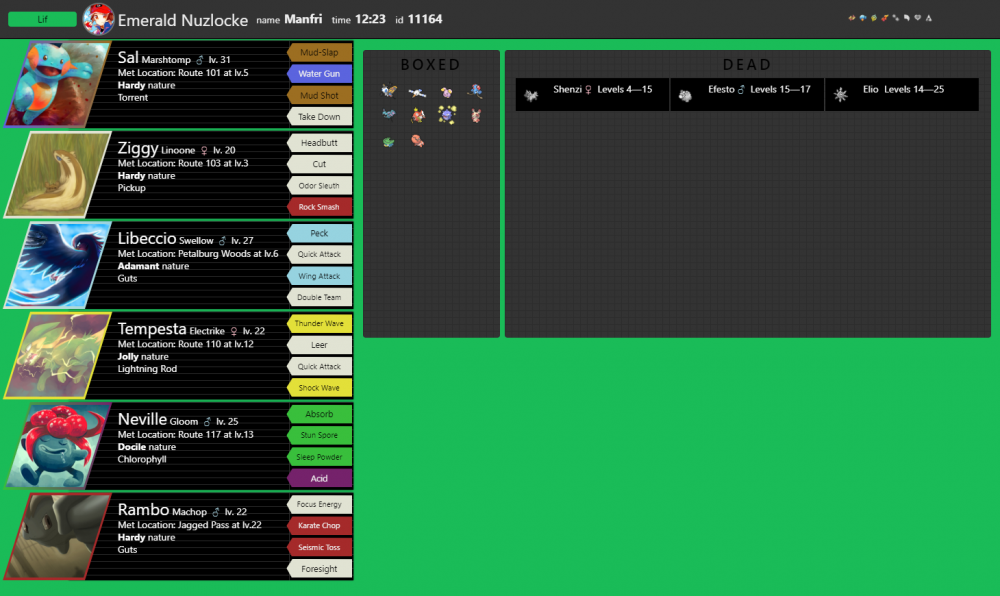Select the Wingull sprite in Boxed
The height and width of the screenshot is (596, 1000).
coord(417,93)
